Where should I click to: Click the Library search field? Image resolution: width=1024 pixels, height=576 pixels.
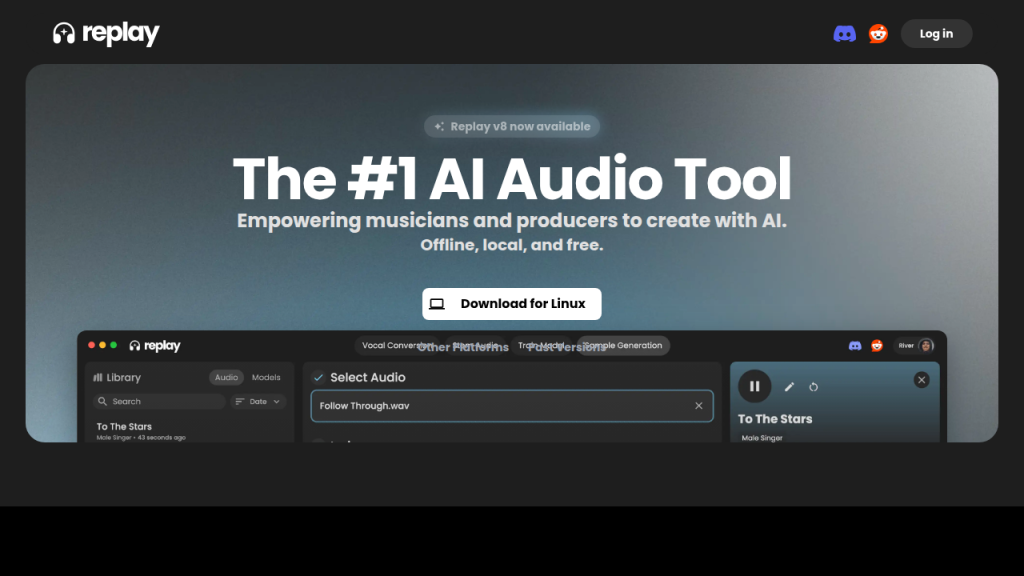point(160,401)
